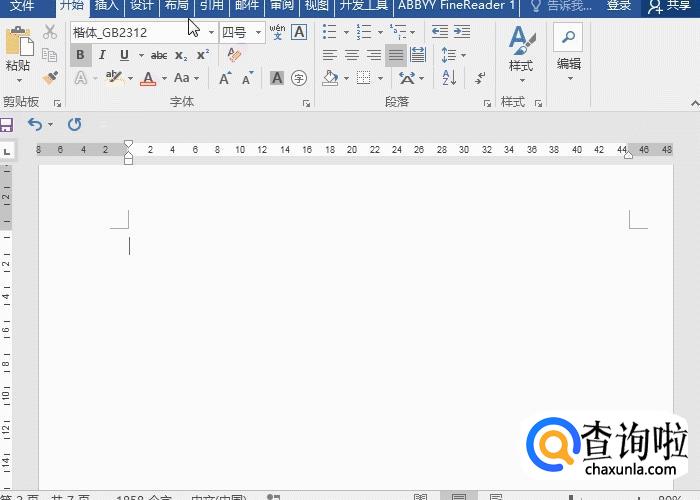The height and width of the screenshot is (500, 700).
Task: Toggle Underline formatting
Action: click(124, 55)
